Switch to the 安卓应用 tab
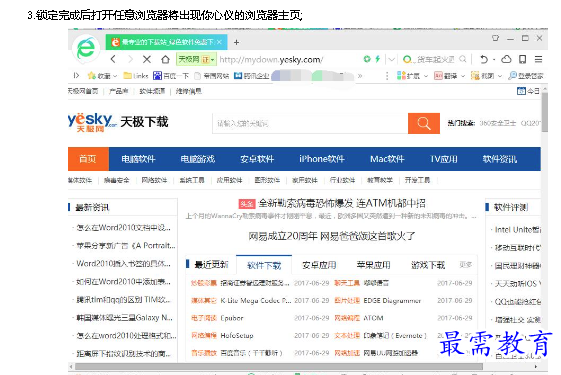This screenshot has width=561, height=375. (x=319, y=265)
